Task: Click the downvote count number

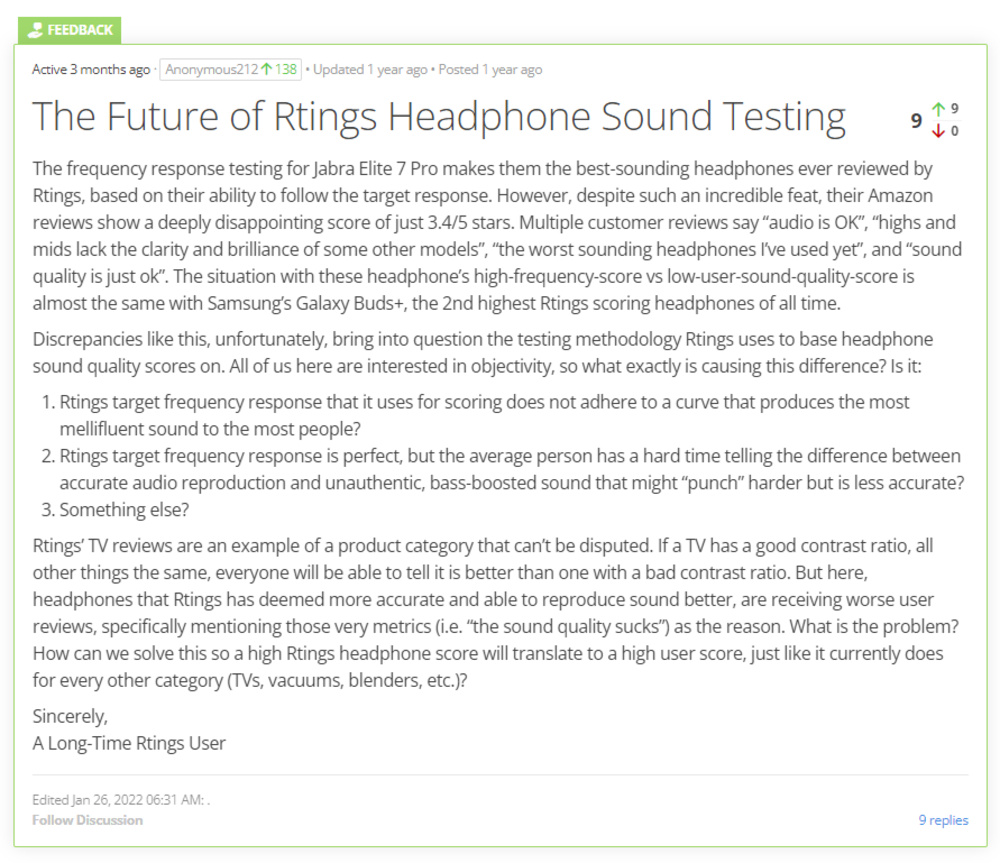Action: [x=955, y=131]
